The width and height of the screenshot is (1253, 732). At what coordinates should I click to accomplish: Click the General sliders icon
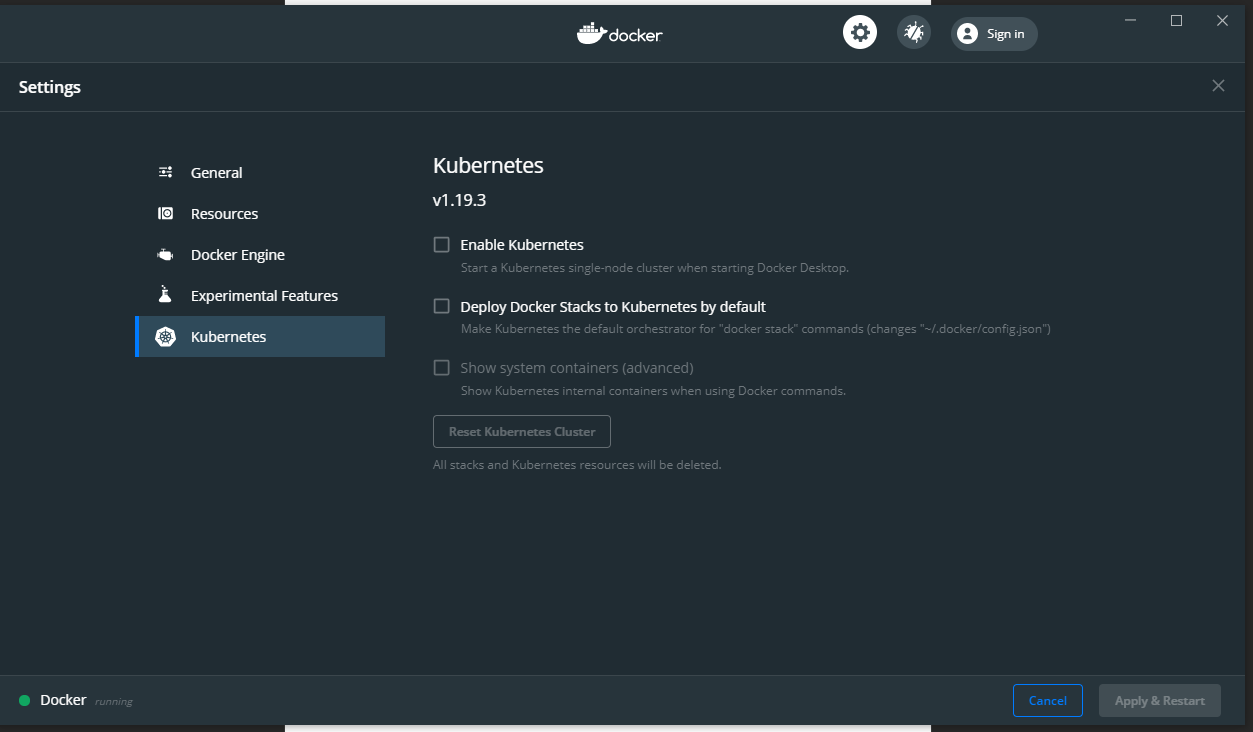(166, 172)
